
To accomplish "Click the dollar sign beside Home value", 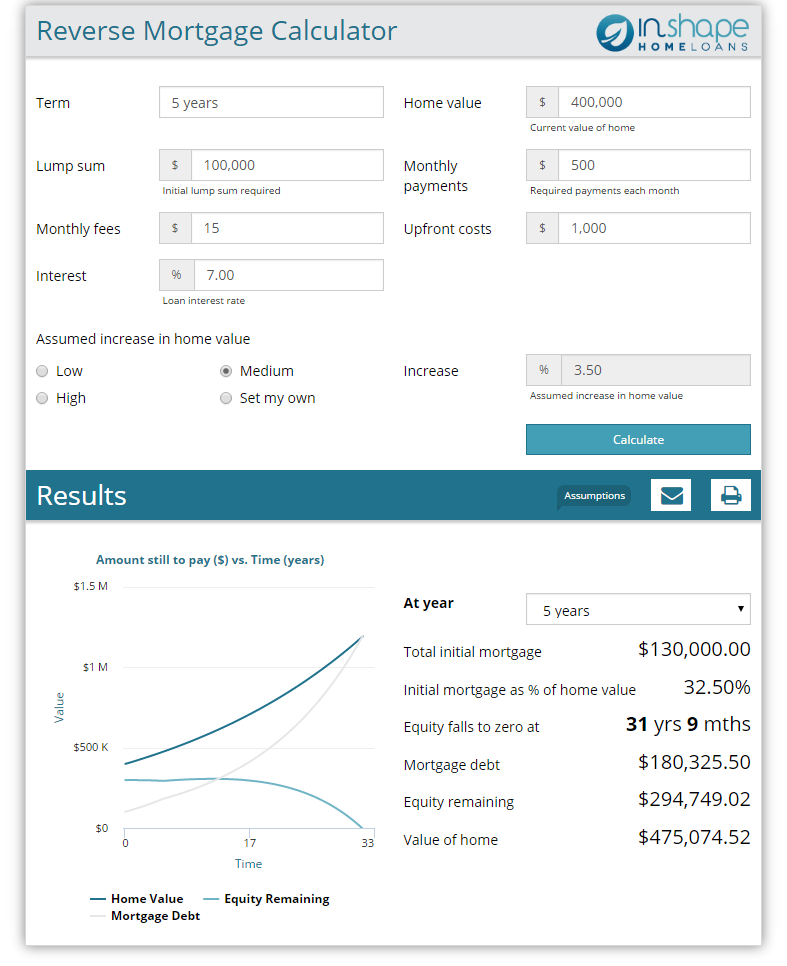I will 542,102.
